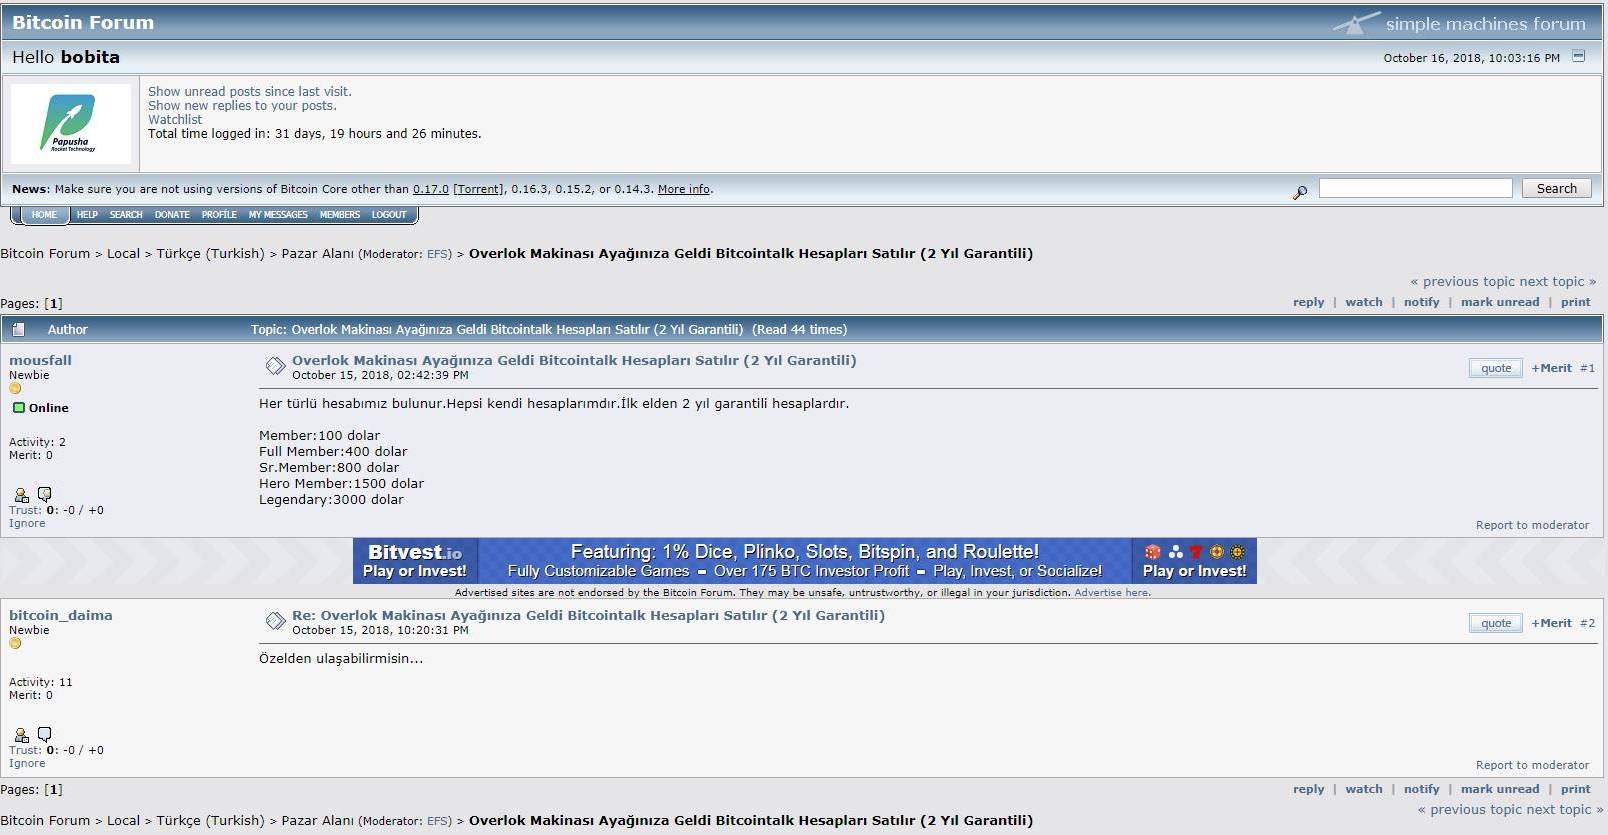This screenshot has width=1608, height=835.
Task: Give +Merit to post #2
Action: pyautogui.click(x=1551, y=623)
